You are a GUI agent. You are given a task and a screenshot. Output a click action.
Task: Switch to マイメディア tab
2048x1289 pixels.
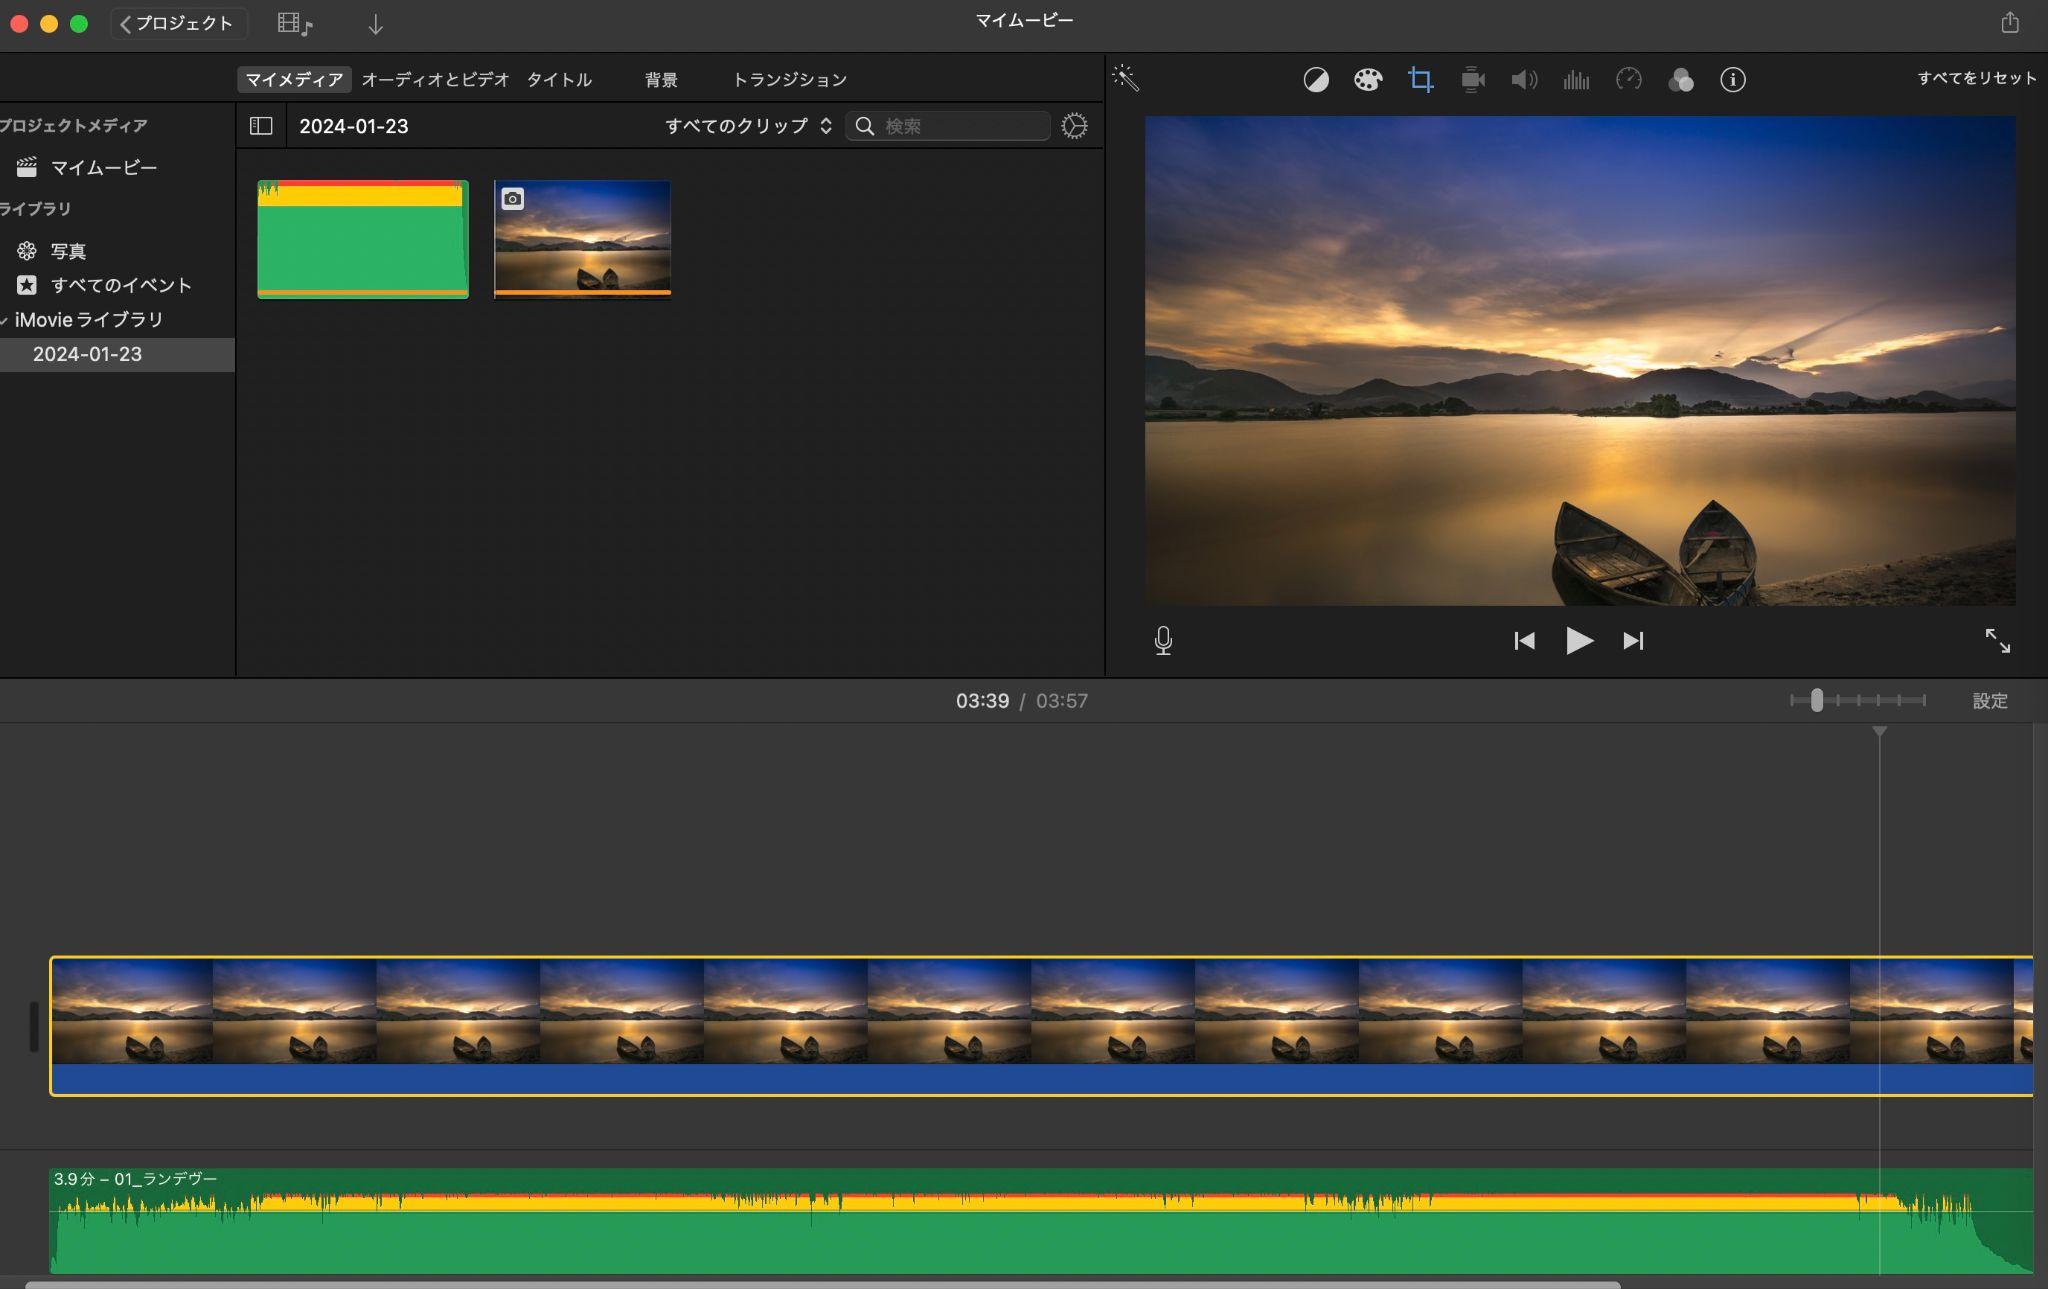point(294,79)
